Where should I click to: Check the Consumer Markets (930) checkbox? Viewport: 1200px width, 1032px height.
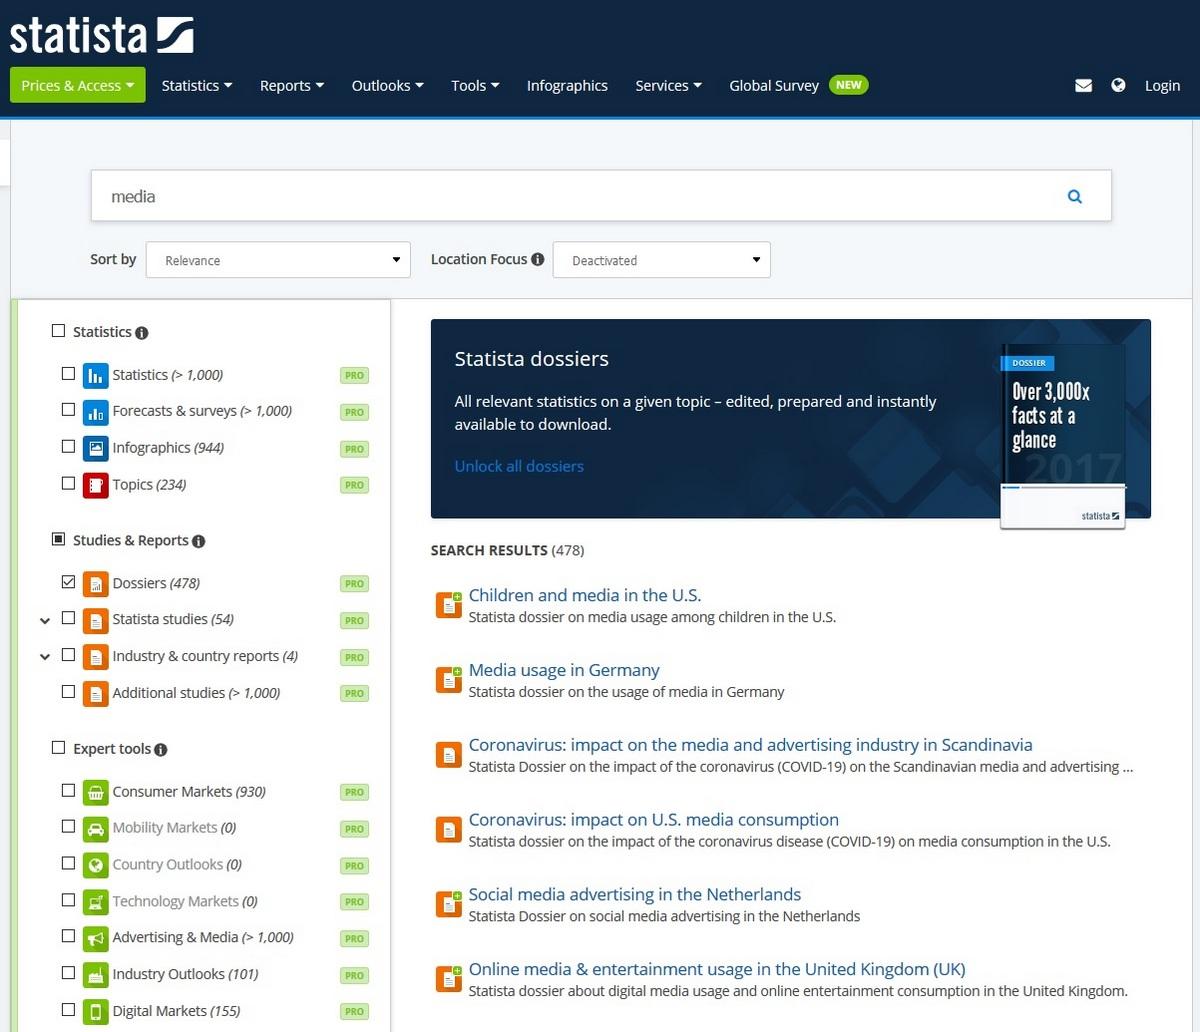pos(68,790)
